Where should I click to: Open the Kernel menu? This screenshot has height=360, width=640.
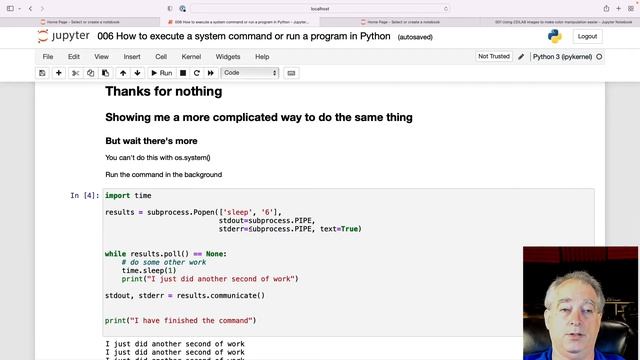point(191,57)
